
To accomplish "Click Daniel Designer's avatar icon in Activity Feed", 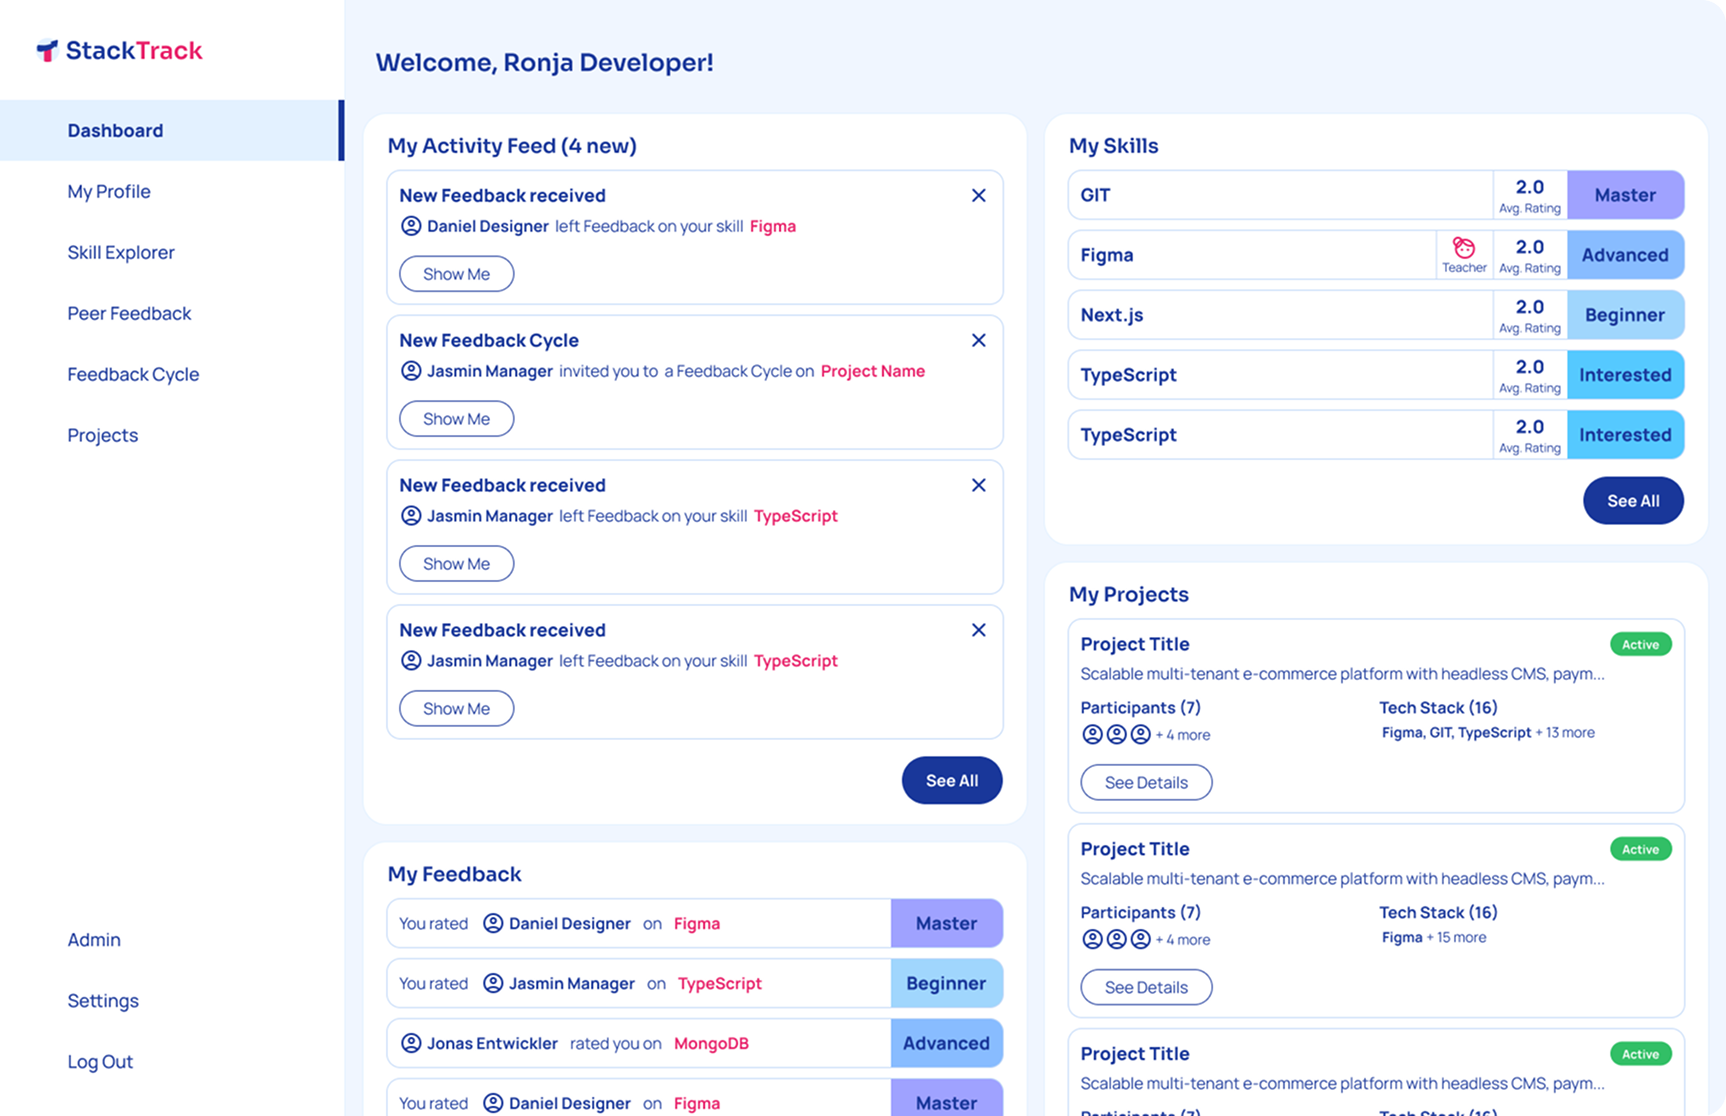I will [x=411, y=226].
